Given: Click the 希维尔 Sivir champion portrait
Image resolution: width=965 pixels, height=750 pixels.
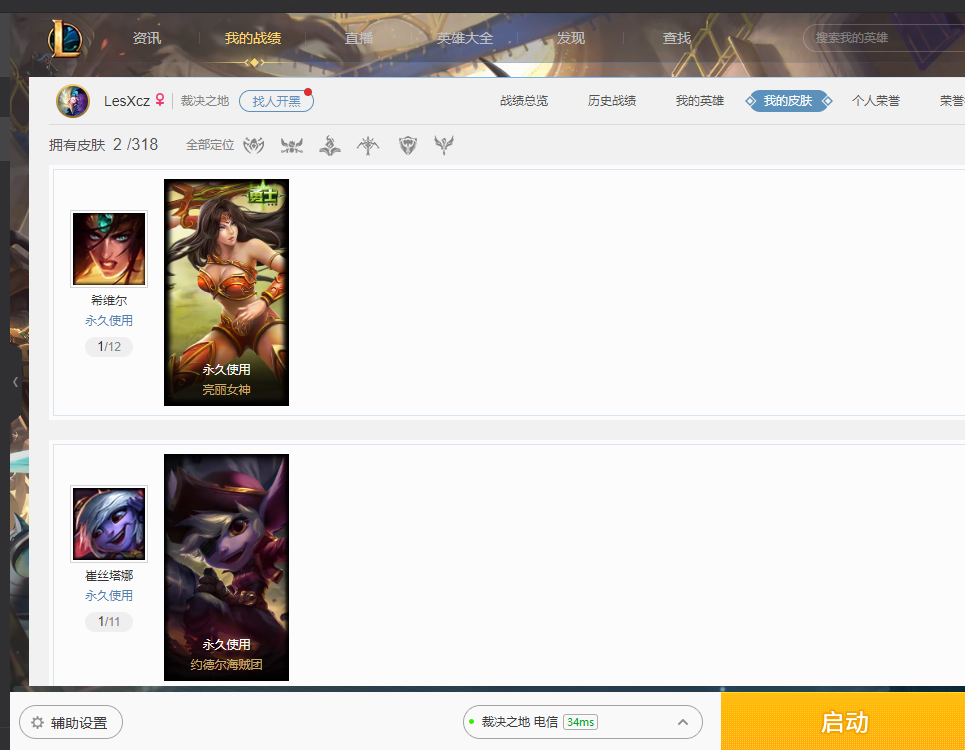Looking at the screenshot, I should [x=109, y=249].
